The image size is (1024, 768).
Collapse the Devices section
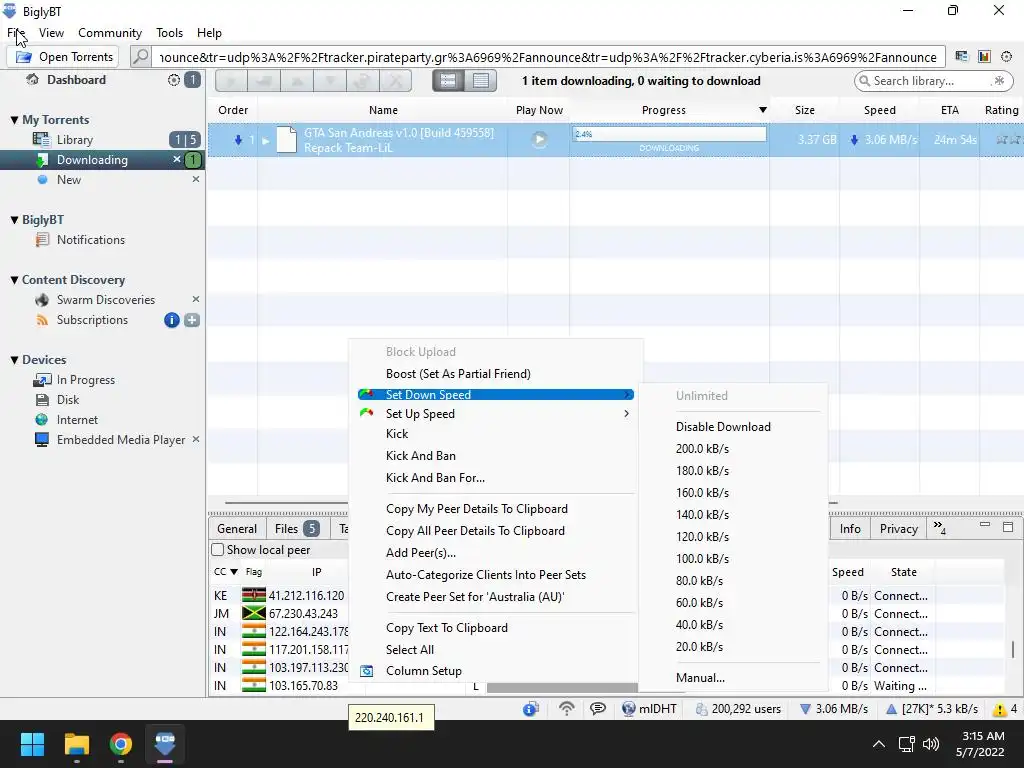(x=14, y=360)
